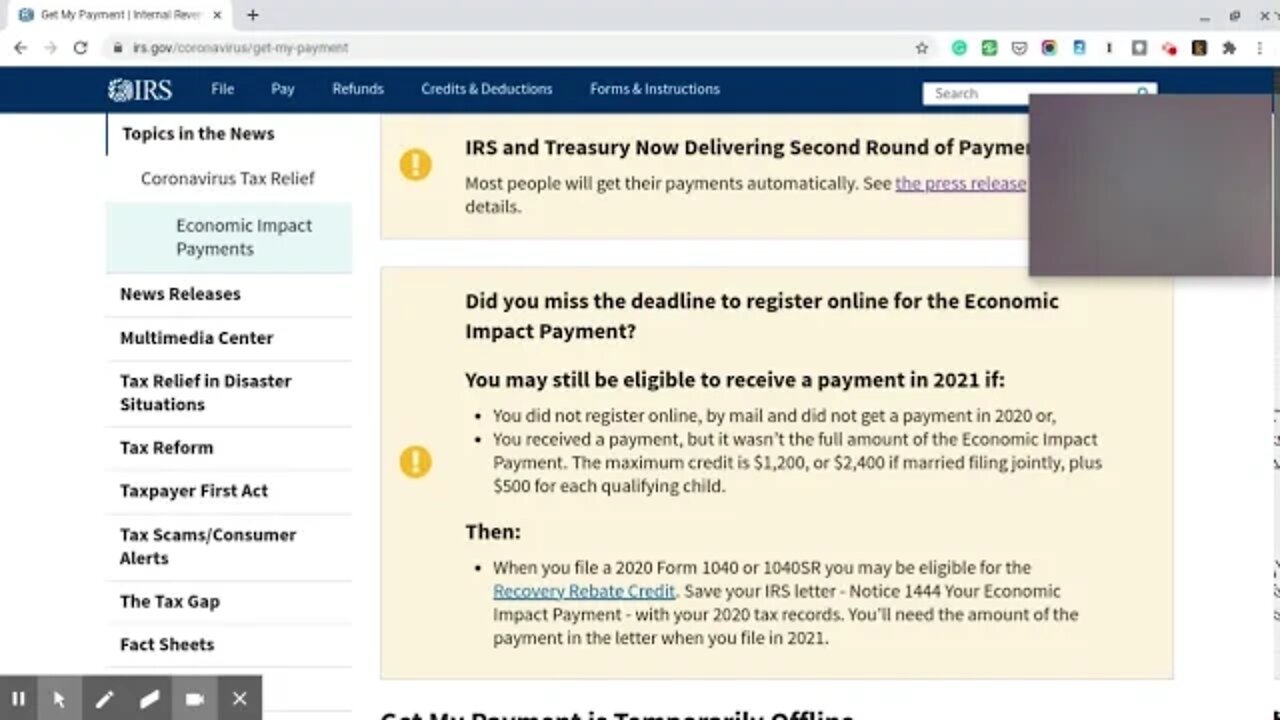Click the Chrome lock site info icon
Screen dimensions: 1280x720
coord(118,47)
